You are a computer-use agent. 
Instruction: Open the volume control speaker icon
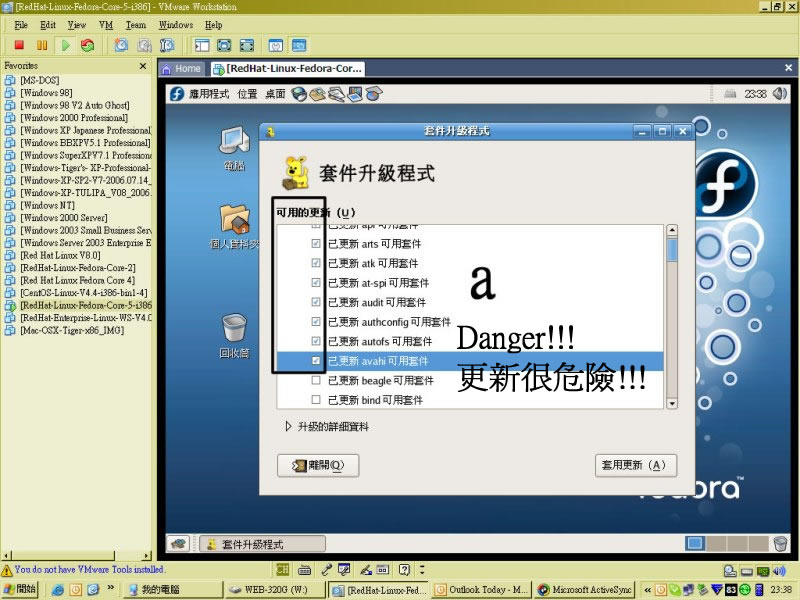pos(780,94)
